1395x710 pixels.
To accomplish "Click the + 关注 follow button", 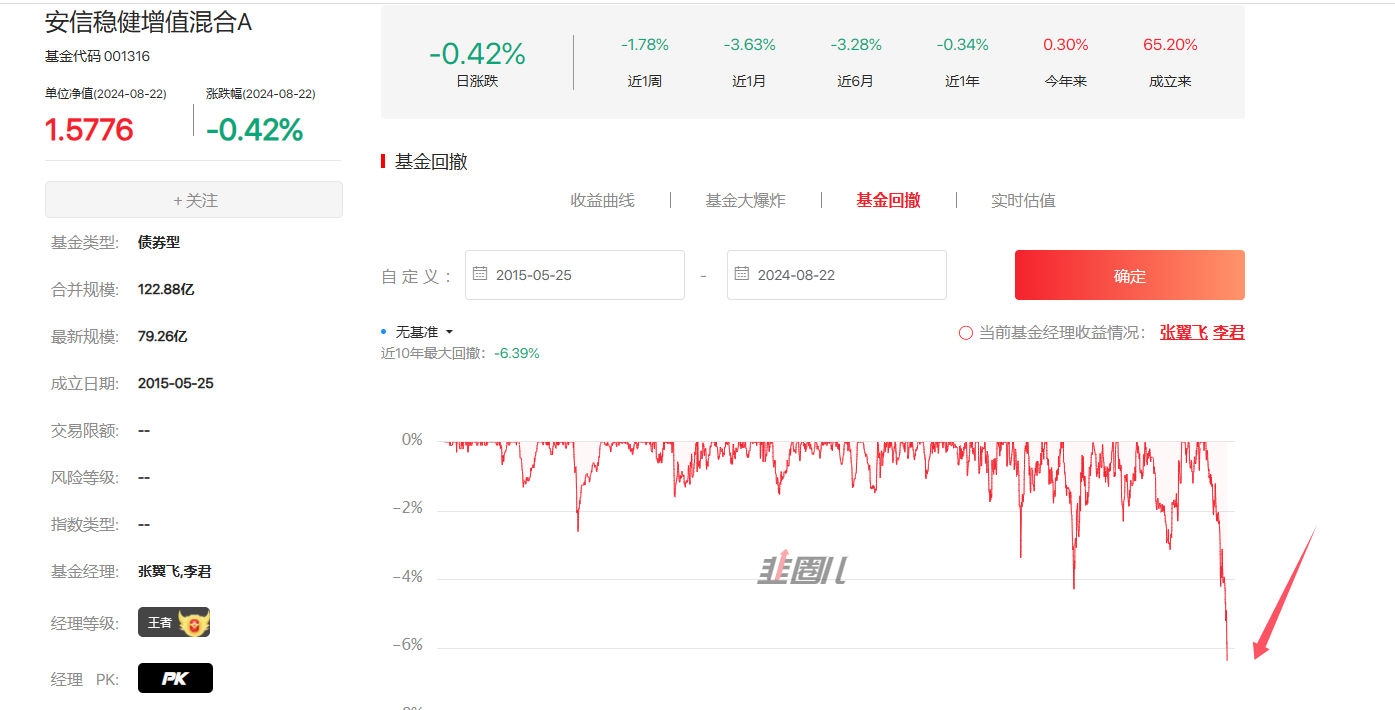I will point(194,200).
